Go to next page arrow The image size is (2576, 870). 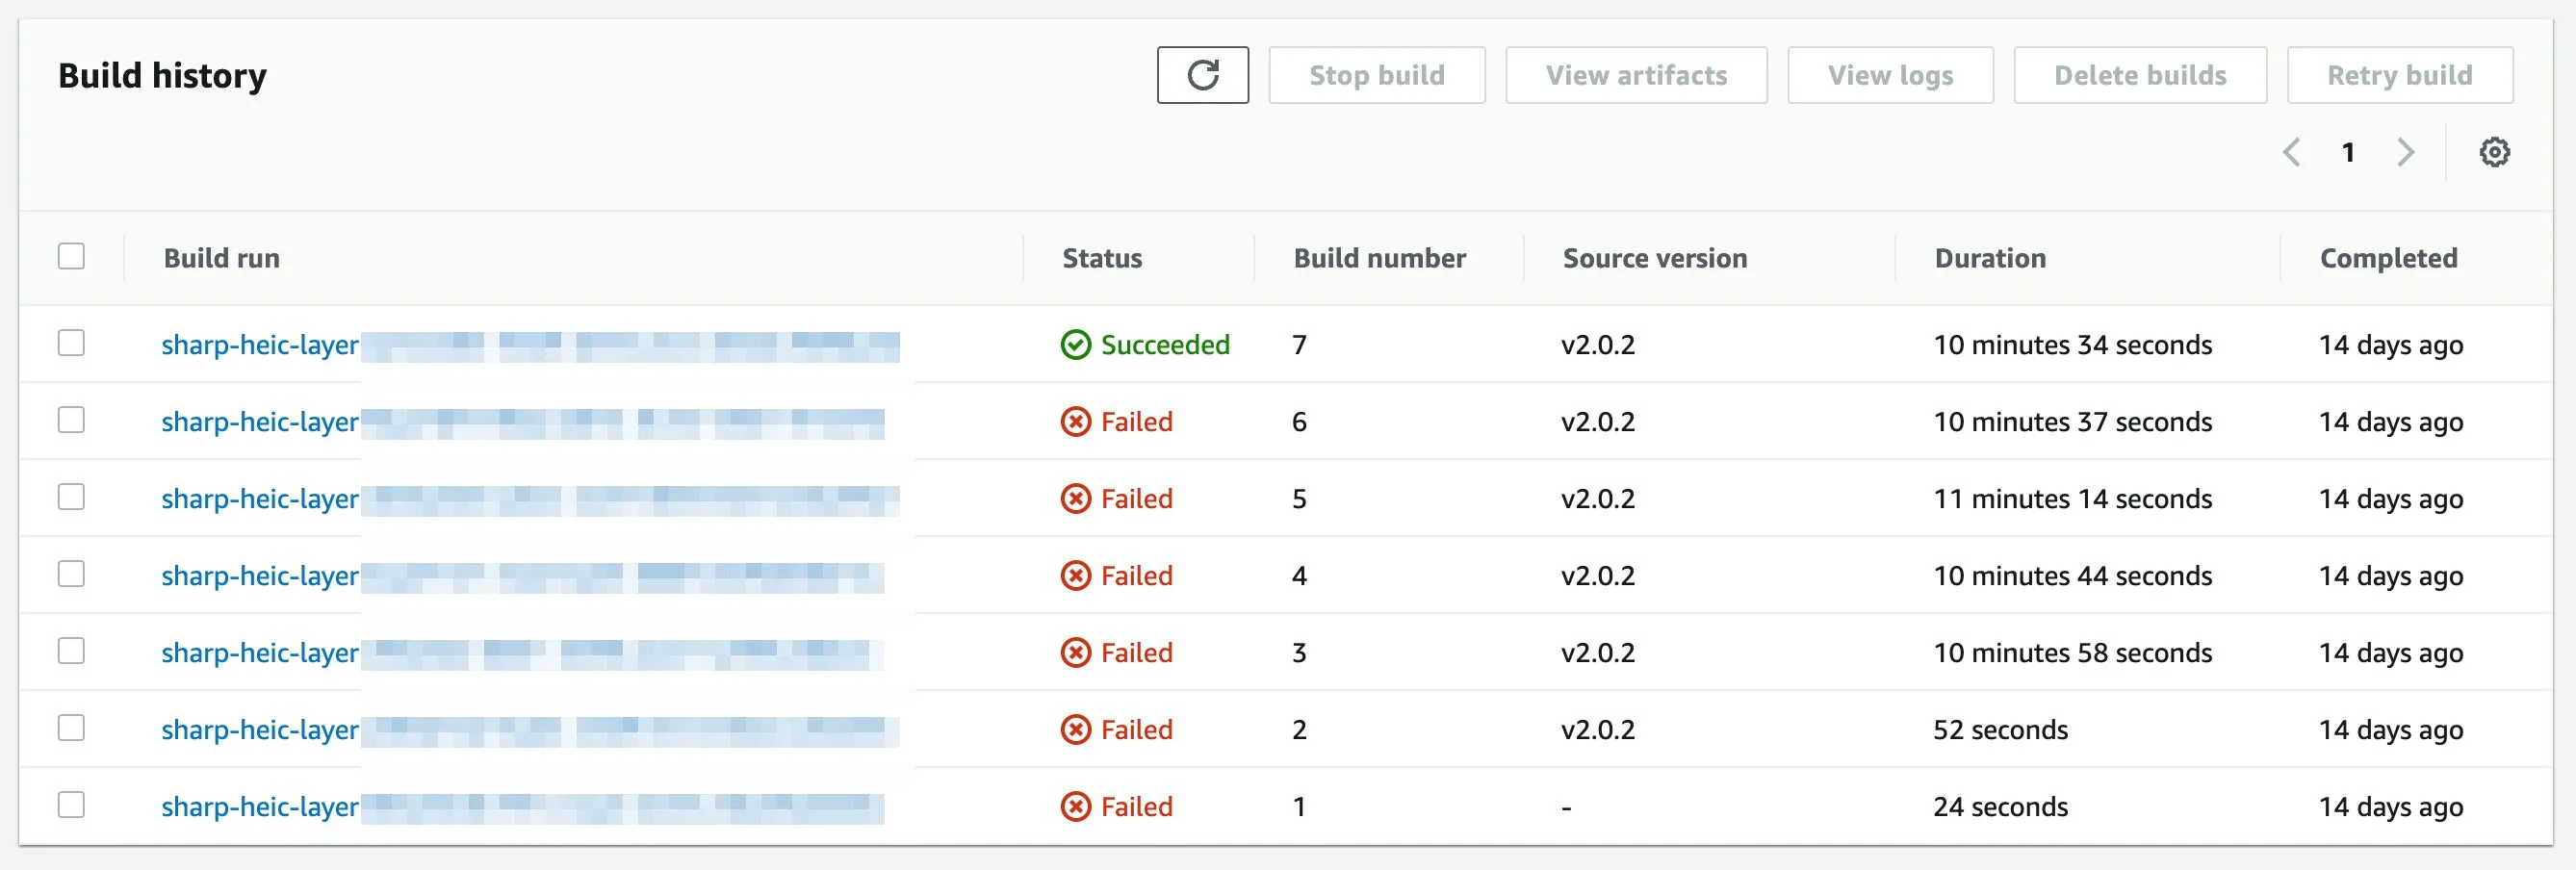[x=2405, y=152]
